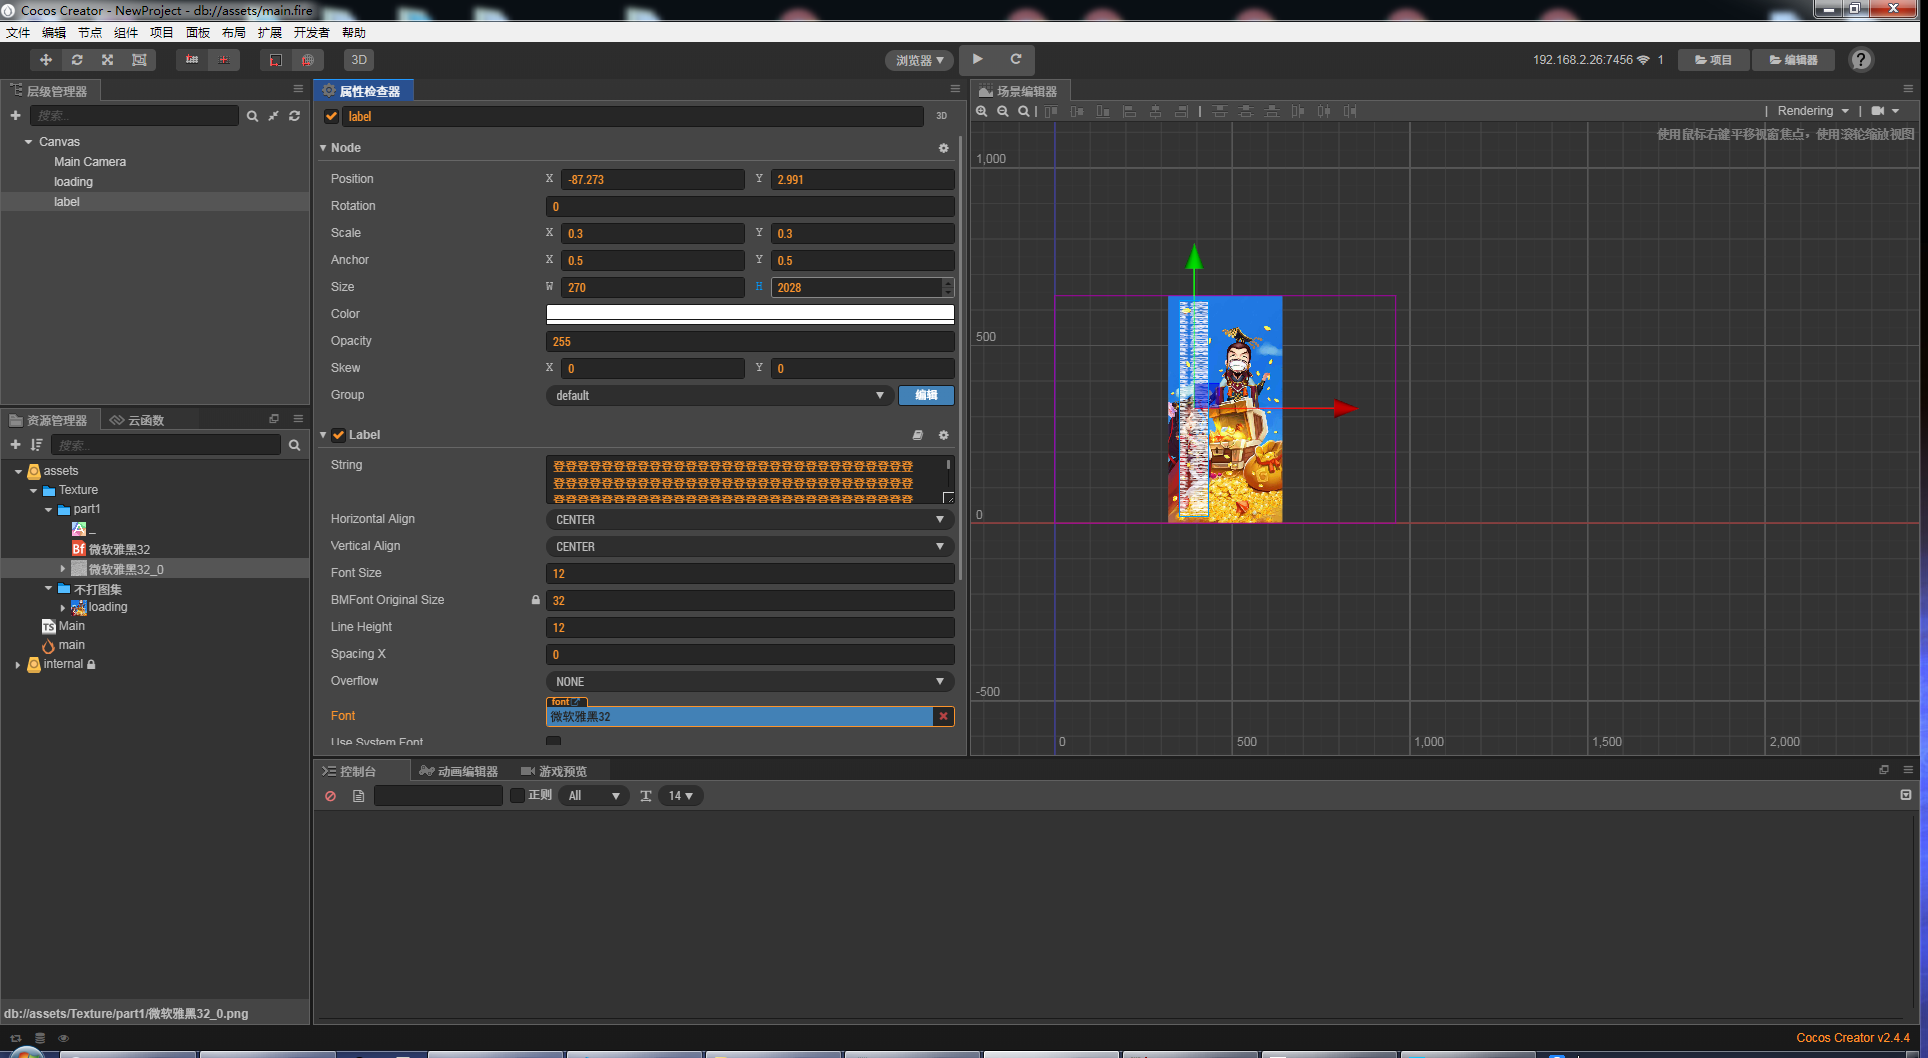
Task: Open the 文件 menu
Action: tap(18, 33)
